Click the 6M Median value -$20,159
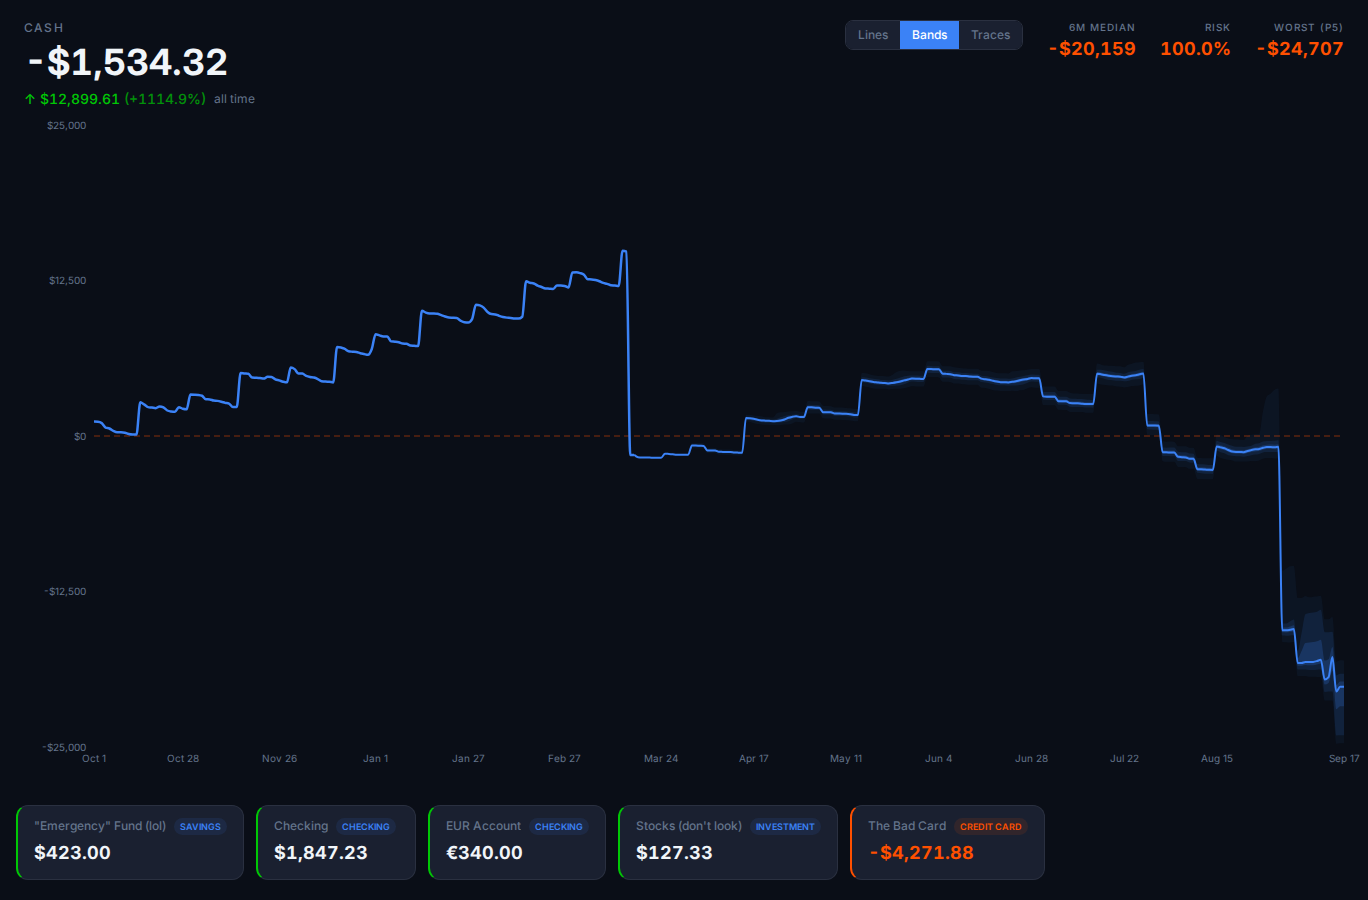 click(x=1092, y=49)
